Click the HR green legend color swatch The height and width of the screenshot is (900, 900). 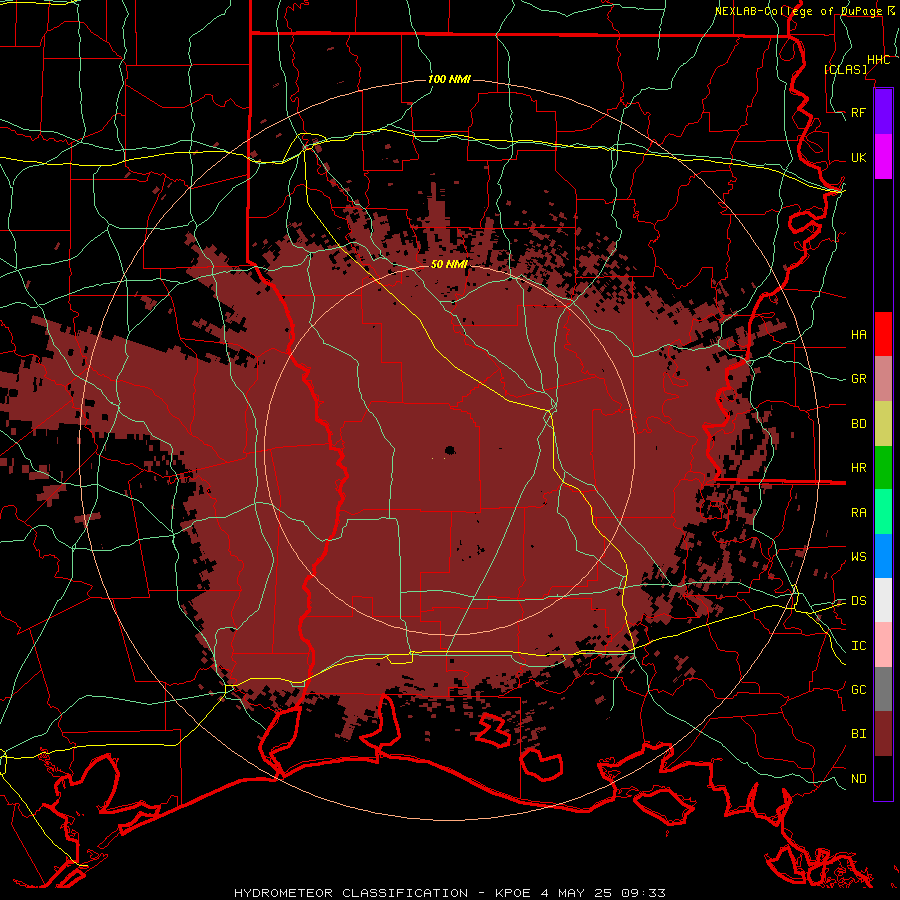883,467
